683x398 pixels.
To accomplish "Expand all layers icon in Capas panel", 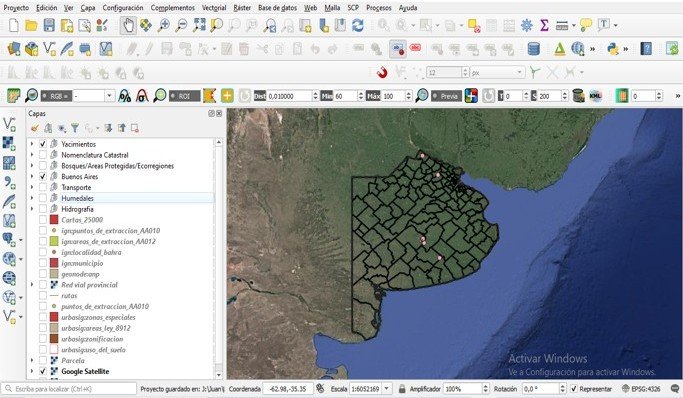I will pyautogui.click(x=108, y=128).
